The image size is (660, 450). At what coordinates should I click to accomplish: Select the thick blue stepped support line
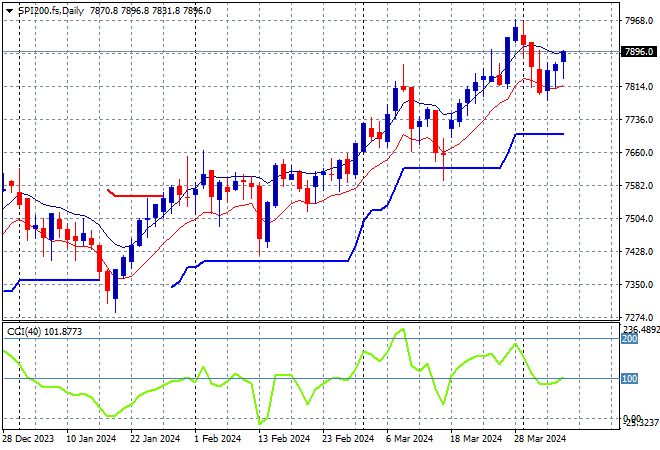pos(368,210)
